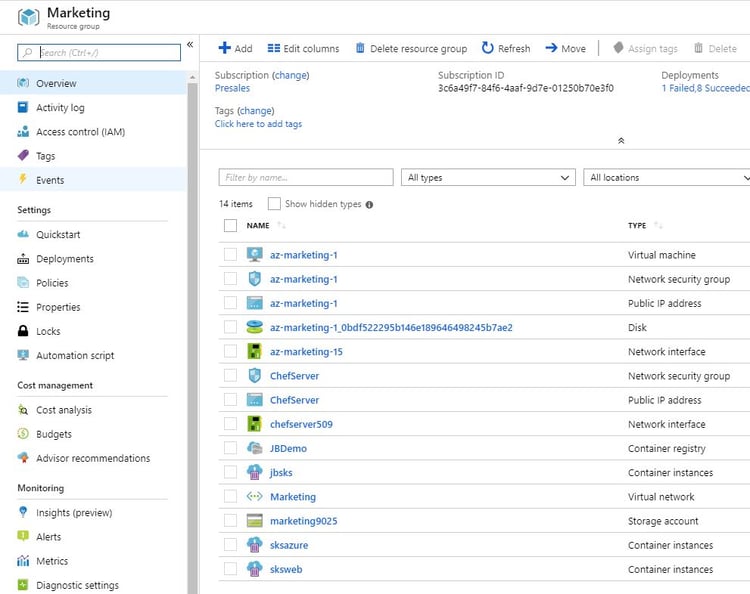750x594 pixels.
Task: Check the az-marketing-1 Disk row checkbox
Action: tap(230, 327)
